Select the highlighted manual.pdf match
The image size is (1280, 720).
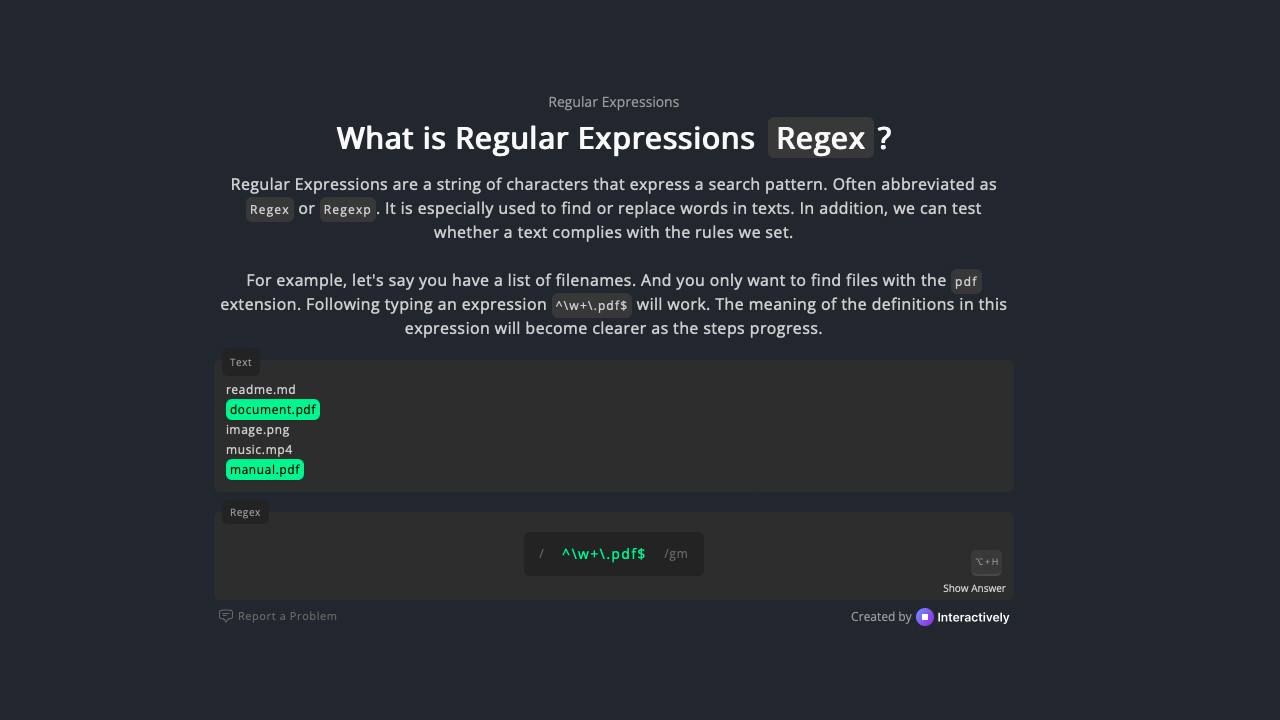point(264,469)
